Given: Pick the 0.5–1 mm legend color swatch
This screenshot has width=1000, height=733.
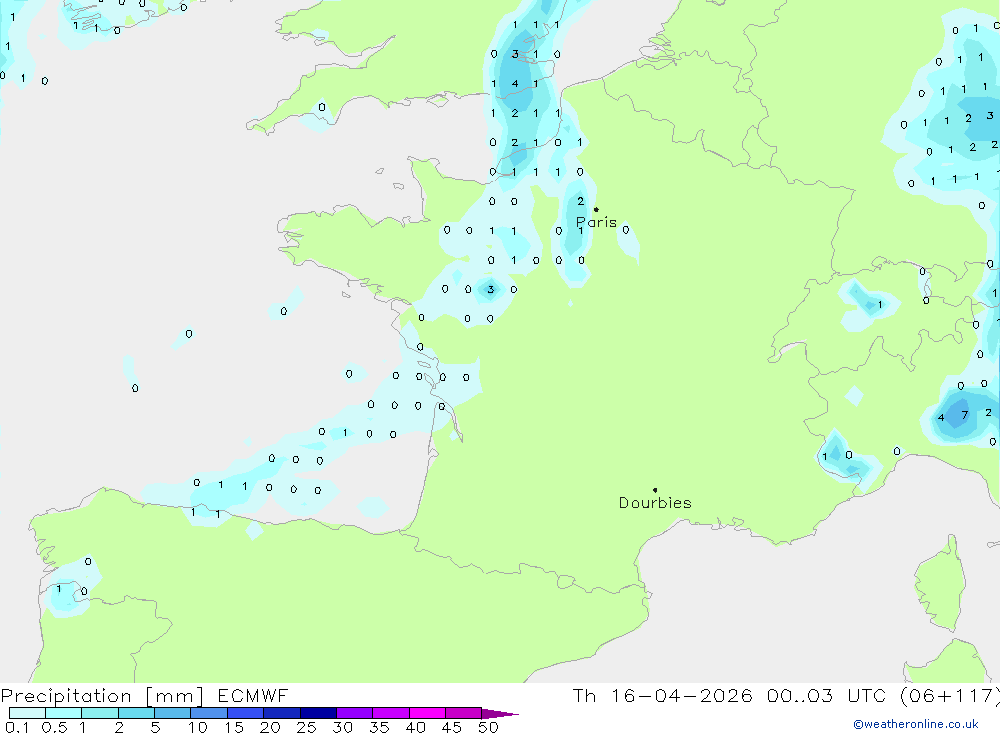Looking at the screenshot, I should (x=63, y=713).
